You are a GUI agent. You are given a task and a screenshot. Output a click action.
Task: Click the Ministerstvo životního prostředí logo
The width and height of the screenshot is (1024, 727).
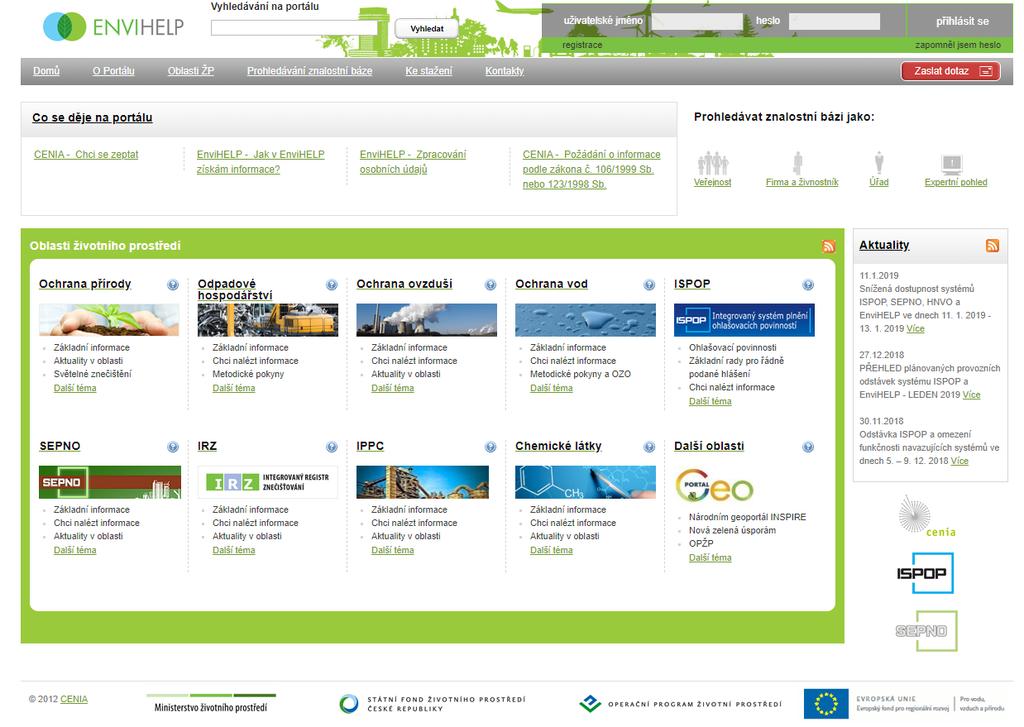coord(211,703)
